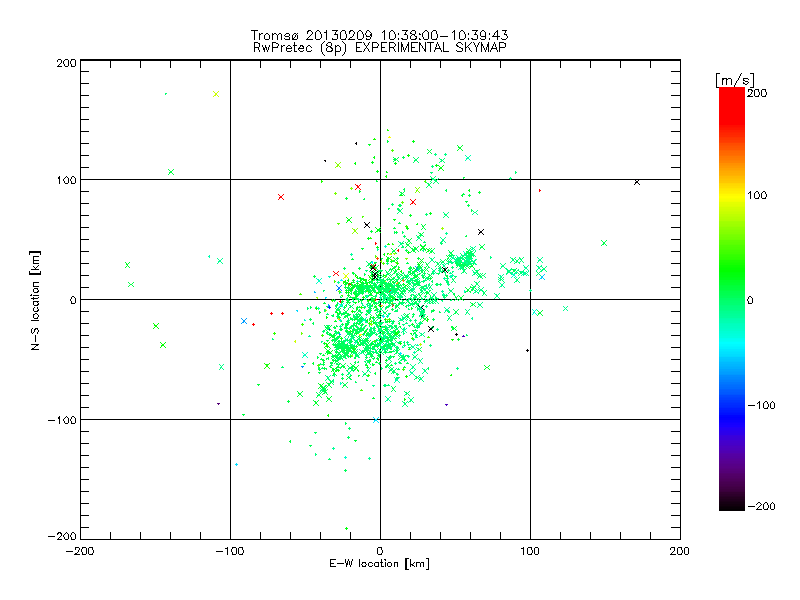
Task: Click the y-axis tick label '-100'
Action: tap(62, 420)
